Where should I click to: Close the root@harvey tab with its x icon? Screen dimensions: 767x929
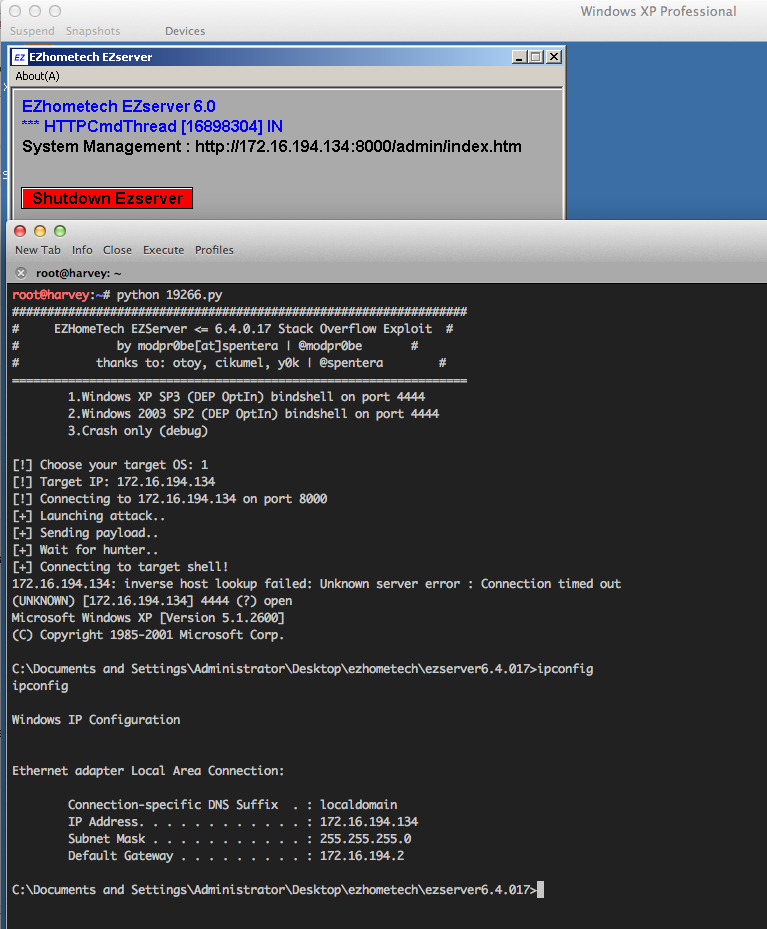[21, 273]
